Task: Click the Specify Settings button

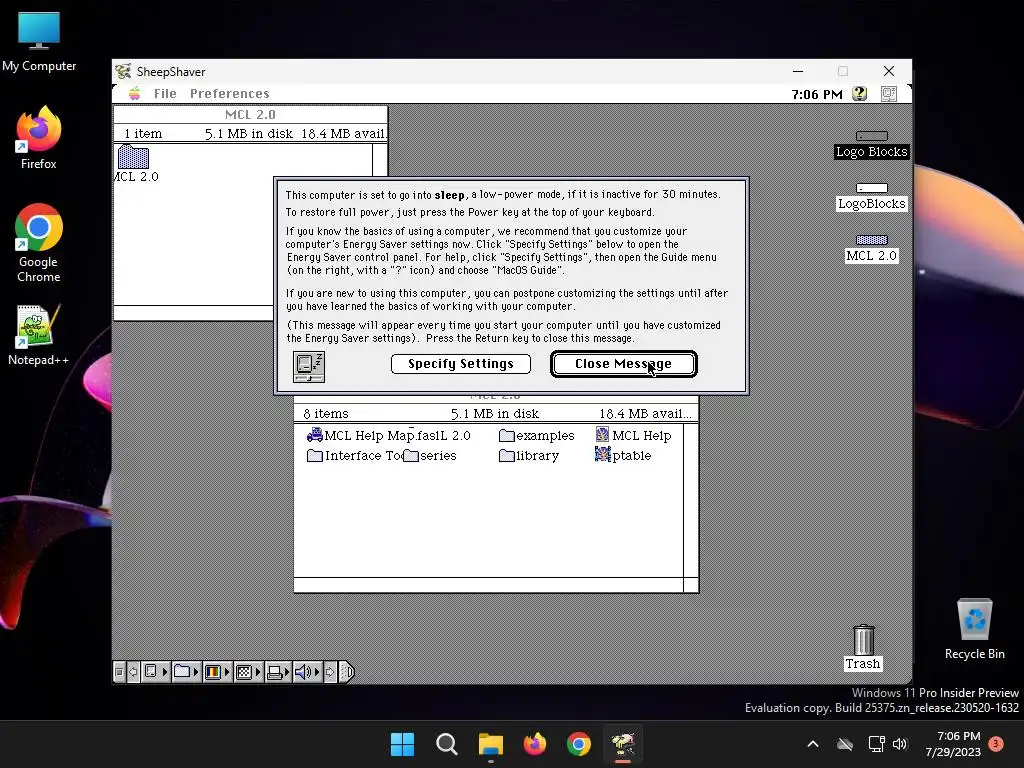Action: point(460,364)
